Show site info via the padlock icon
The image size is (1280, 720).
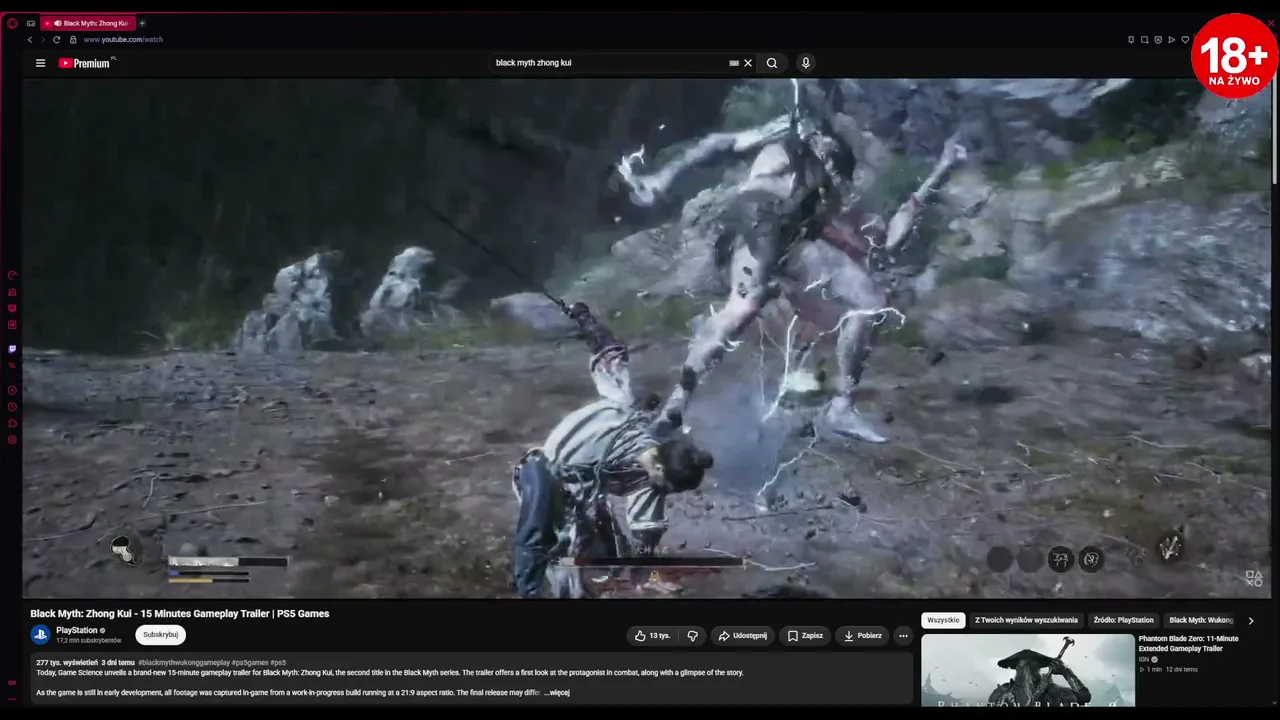click(73, 40)
